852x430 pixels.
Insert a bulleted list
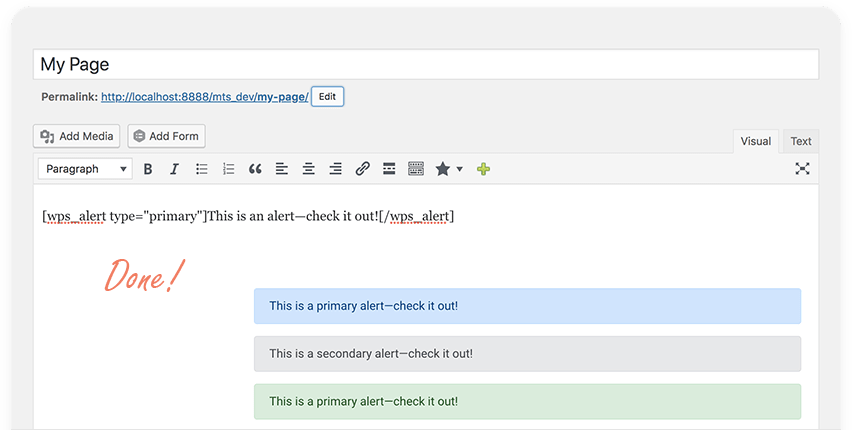click(x=201, y=169)
